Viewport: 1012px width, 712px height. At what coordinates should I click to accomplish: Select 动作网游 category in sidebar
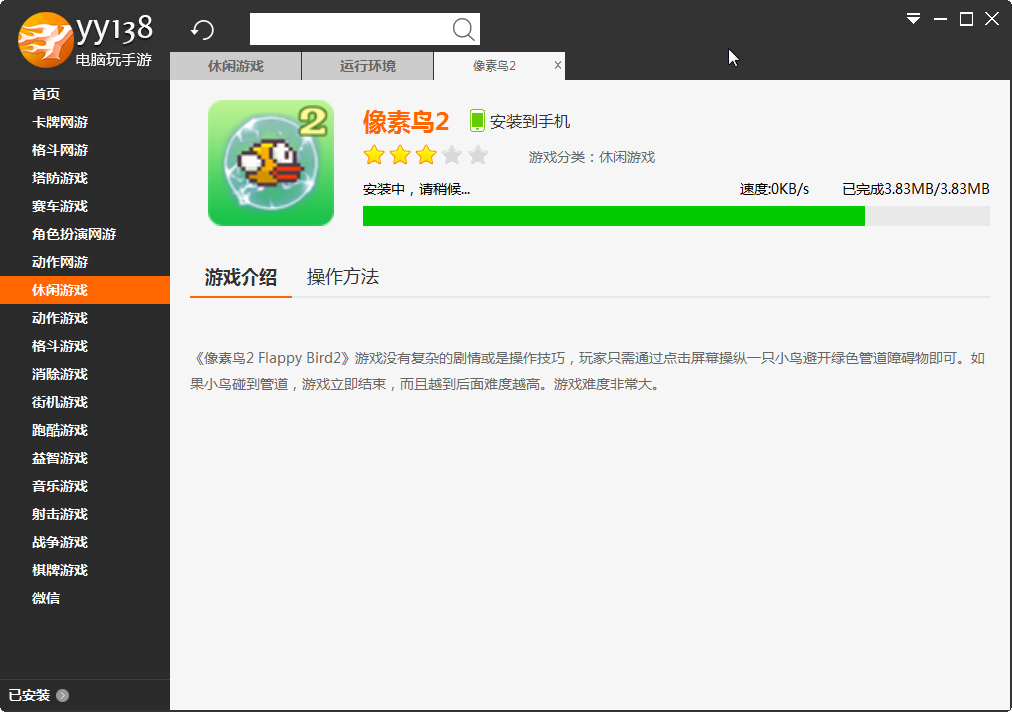[60, 262]
